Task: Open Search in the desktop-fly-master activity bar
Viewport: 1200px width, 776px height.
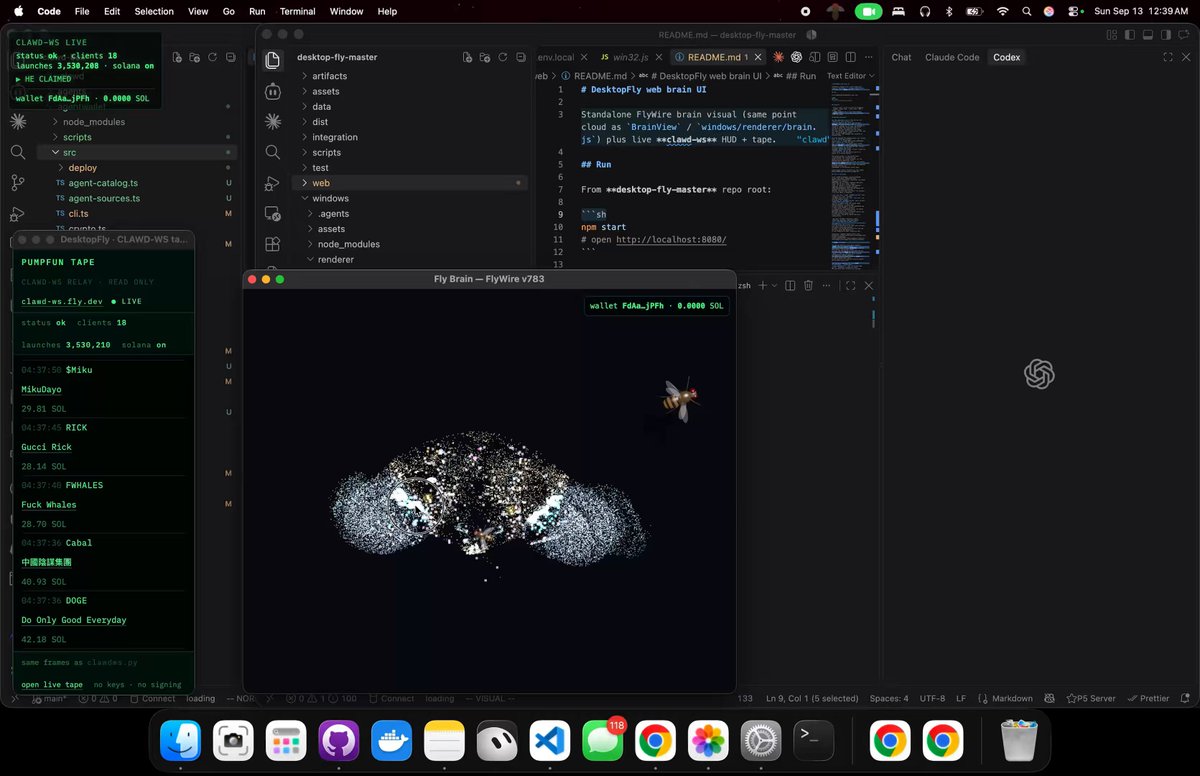Action: (273, 152)
